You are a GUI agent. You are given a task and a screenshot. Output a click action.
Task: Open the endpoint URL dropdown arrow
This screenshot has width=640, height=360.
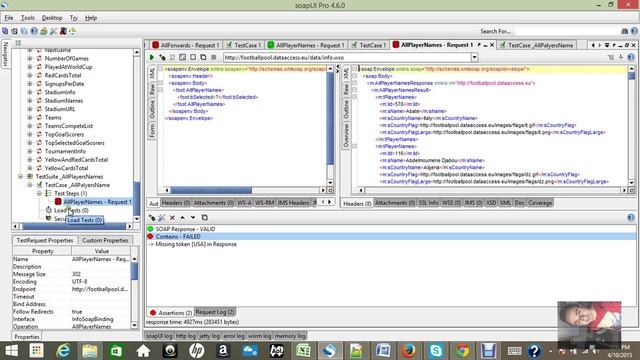[474, 57]
